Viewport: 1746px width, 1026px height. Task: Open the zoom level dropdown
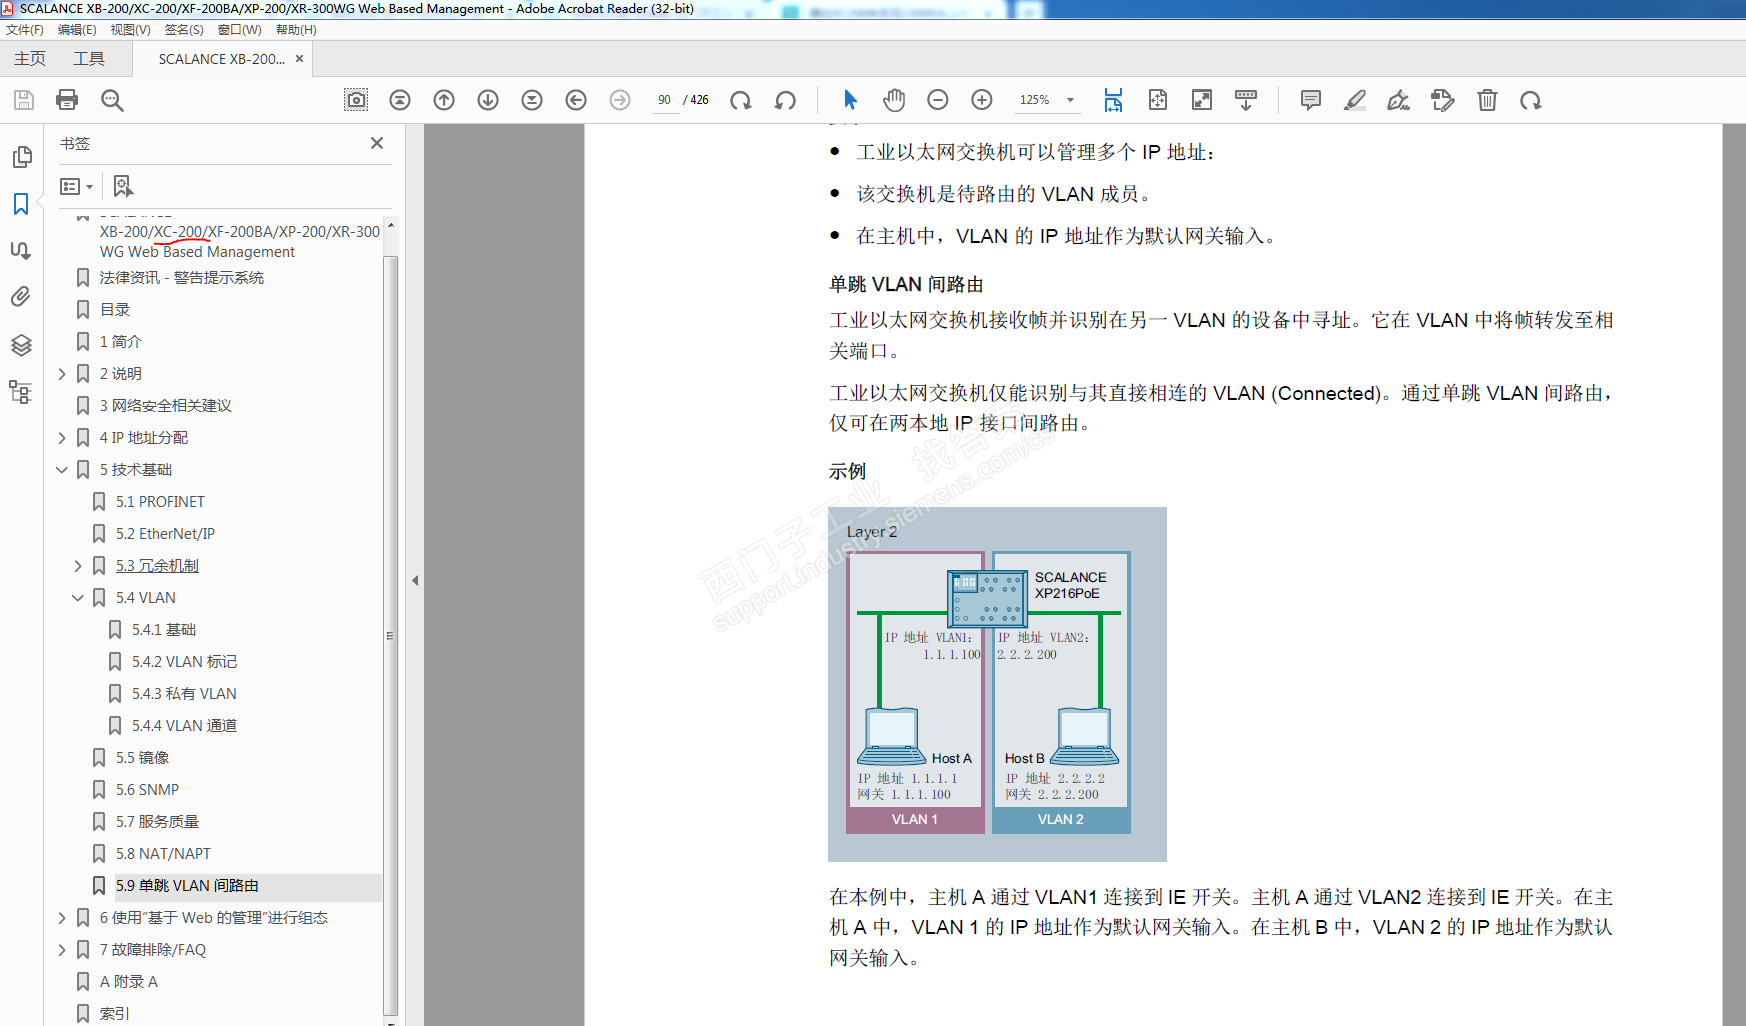[1070, 100]
